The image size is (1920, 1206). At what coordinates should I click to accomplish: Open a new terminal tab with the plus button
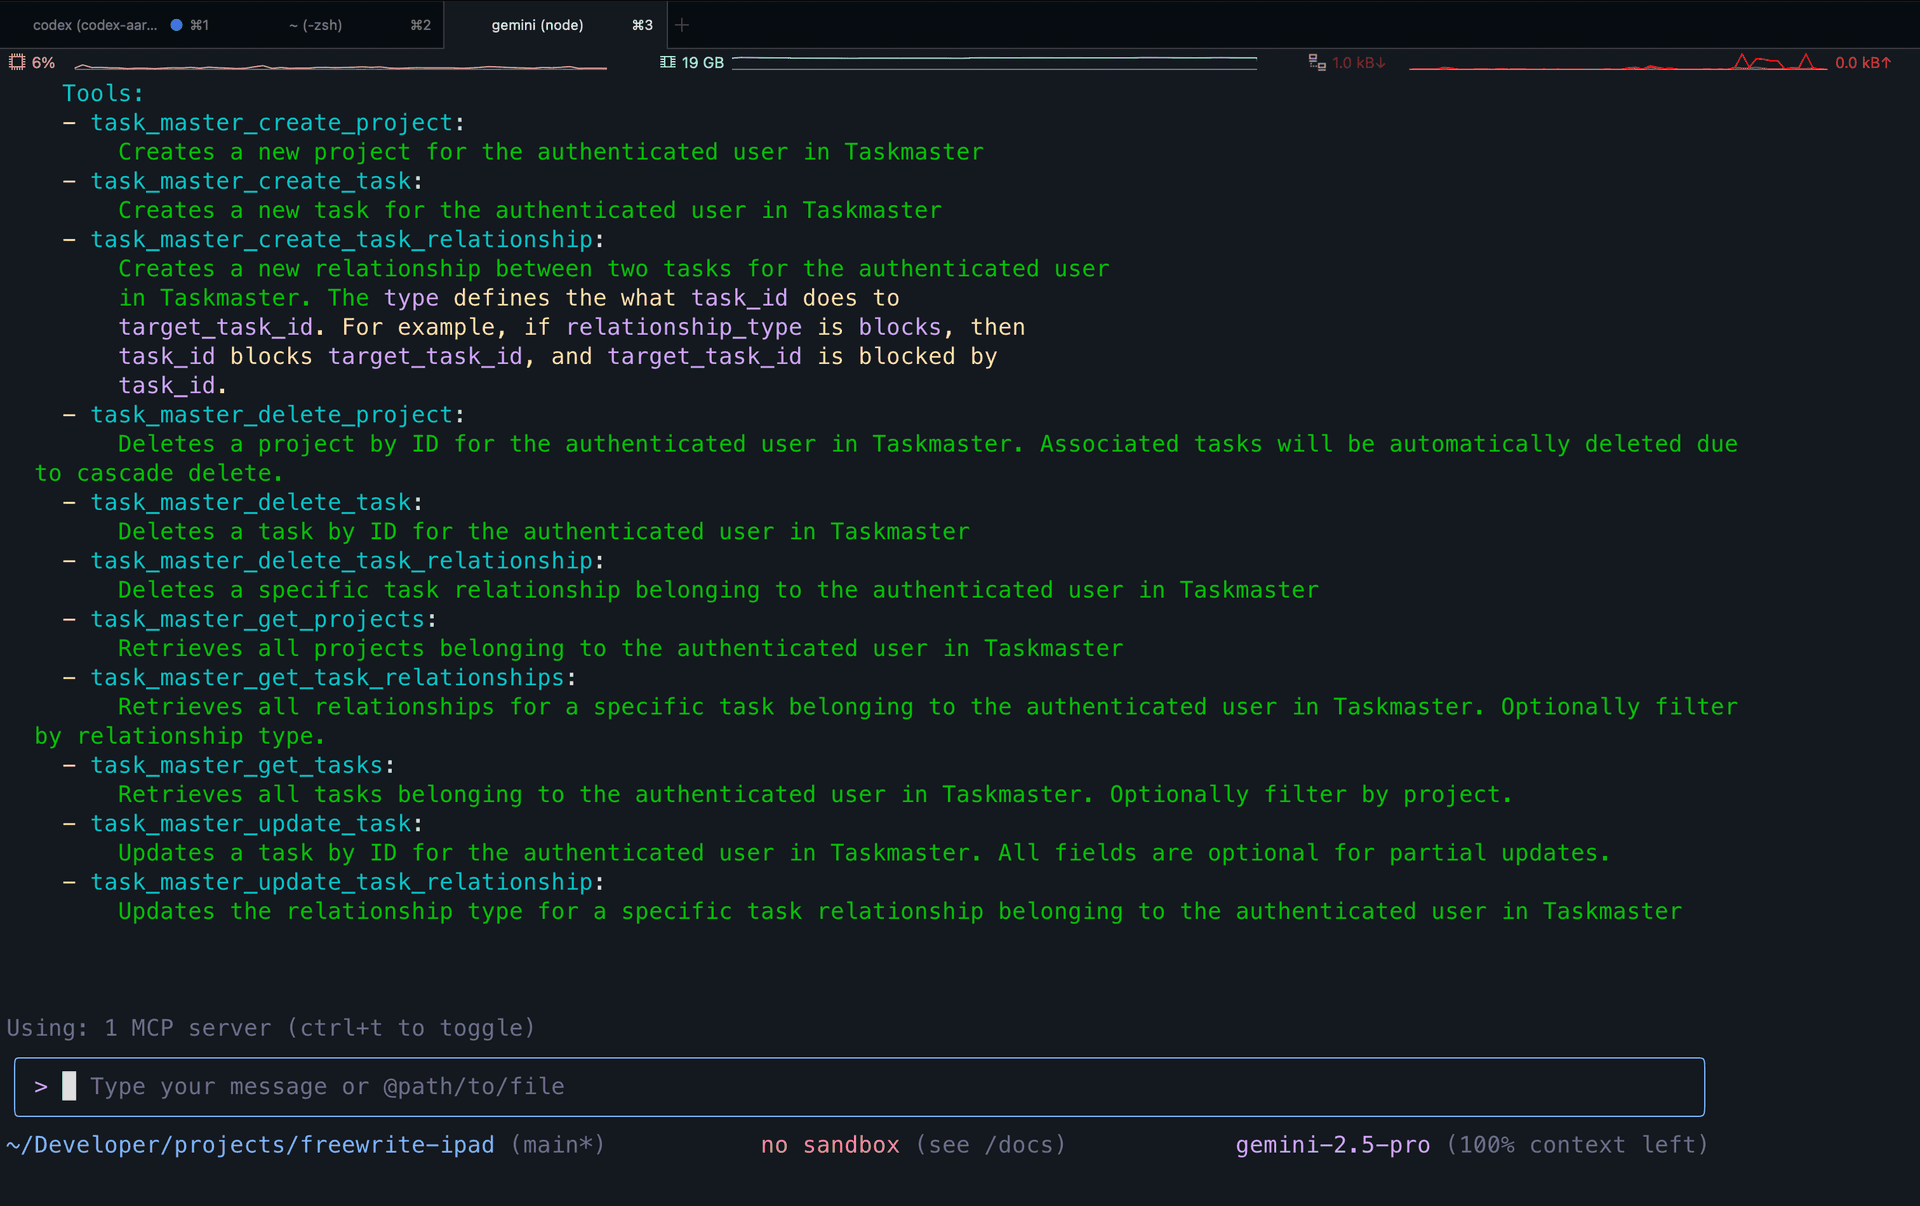click(x=682, y=24)
